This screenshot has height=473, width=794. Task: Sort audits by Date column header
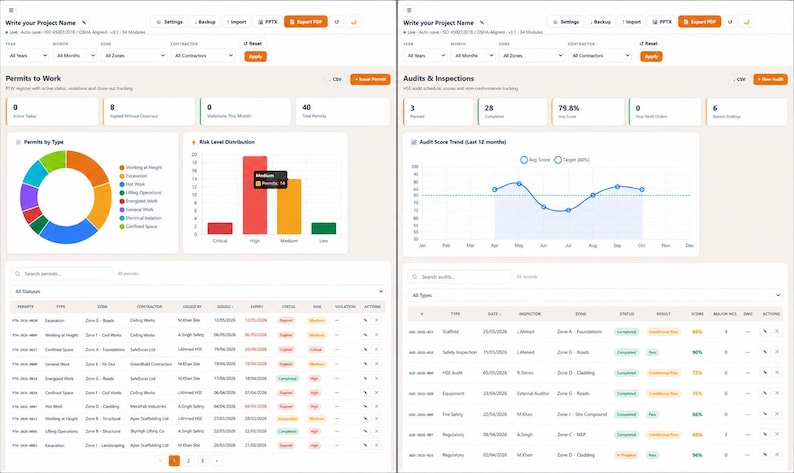pyautogui.click(x=494, y=314)
